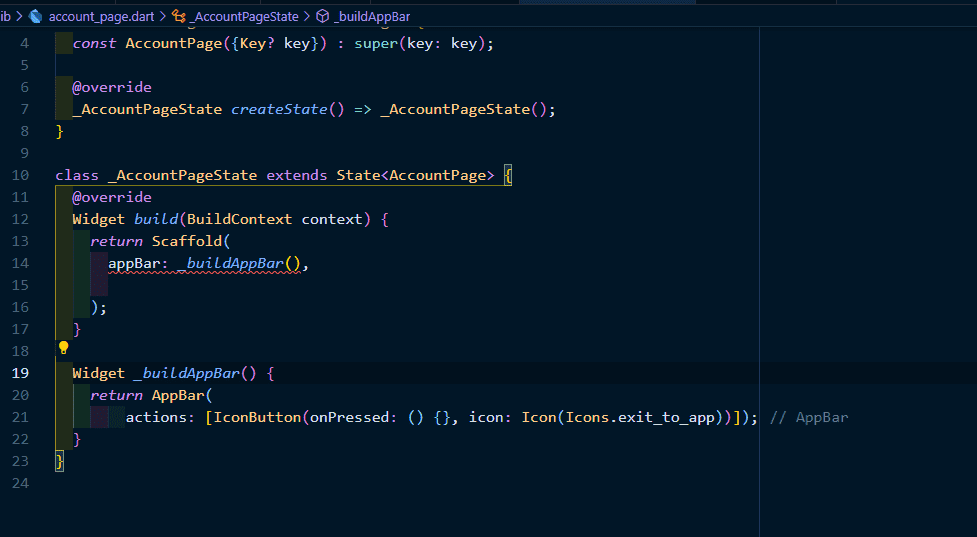Click 'super' keyword on line 4
This screenshot has width=977, height=537.
coord(376,44)
